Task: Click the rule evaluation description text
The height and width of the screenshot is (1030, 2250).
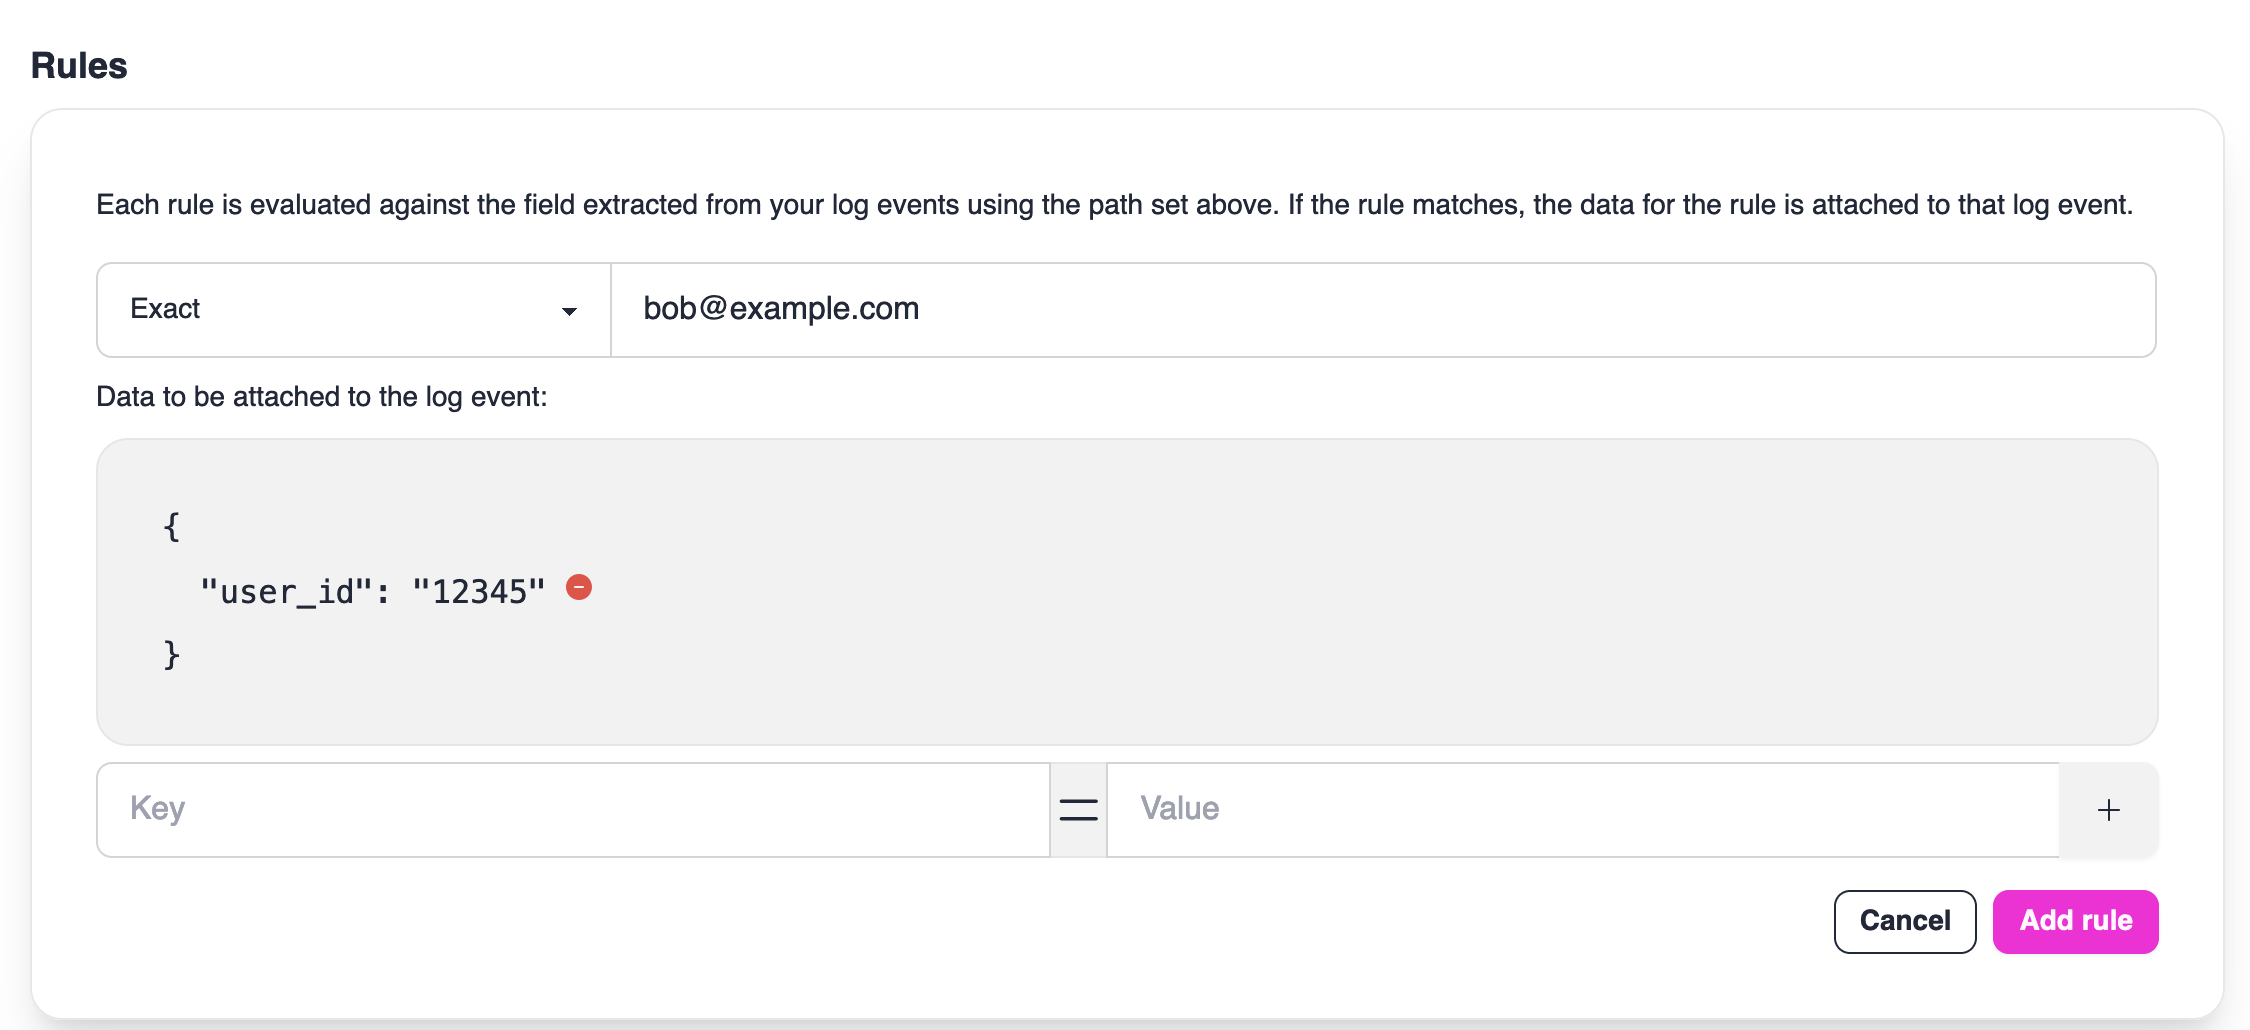Action: pos(1114,205)
